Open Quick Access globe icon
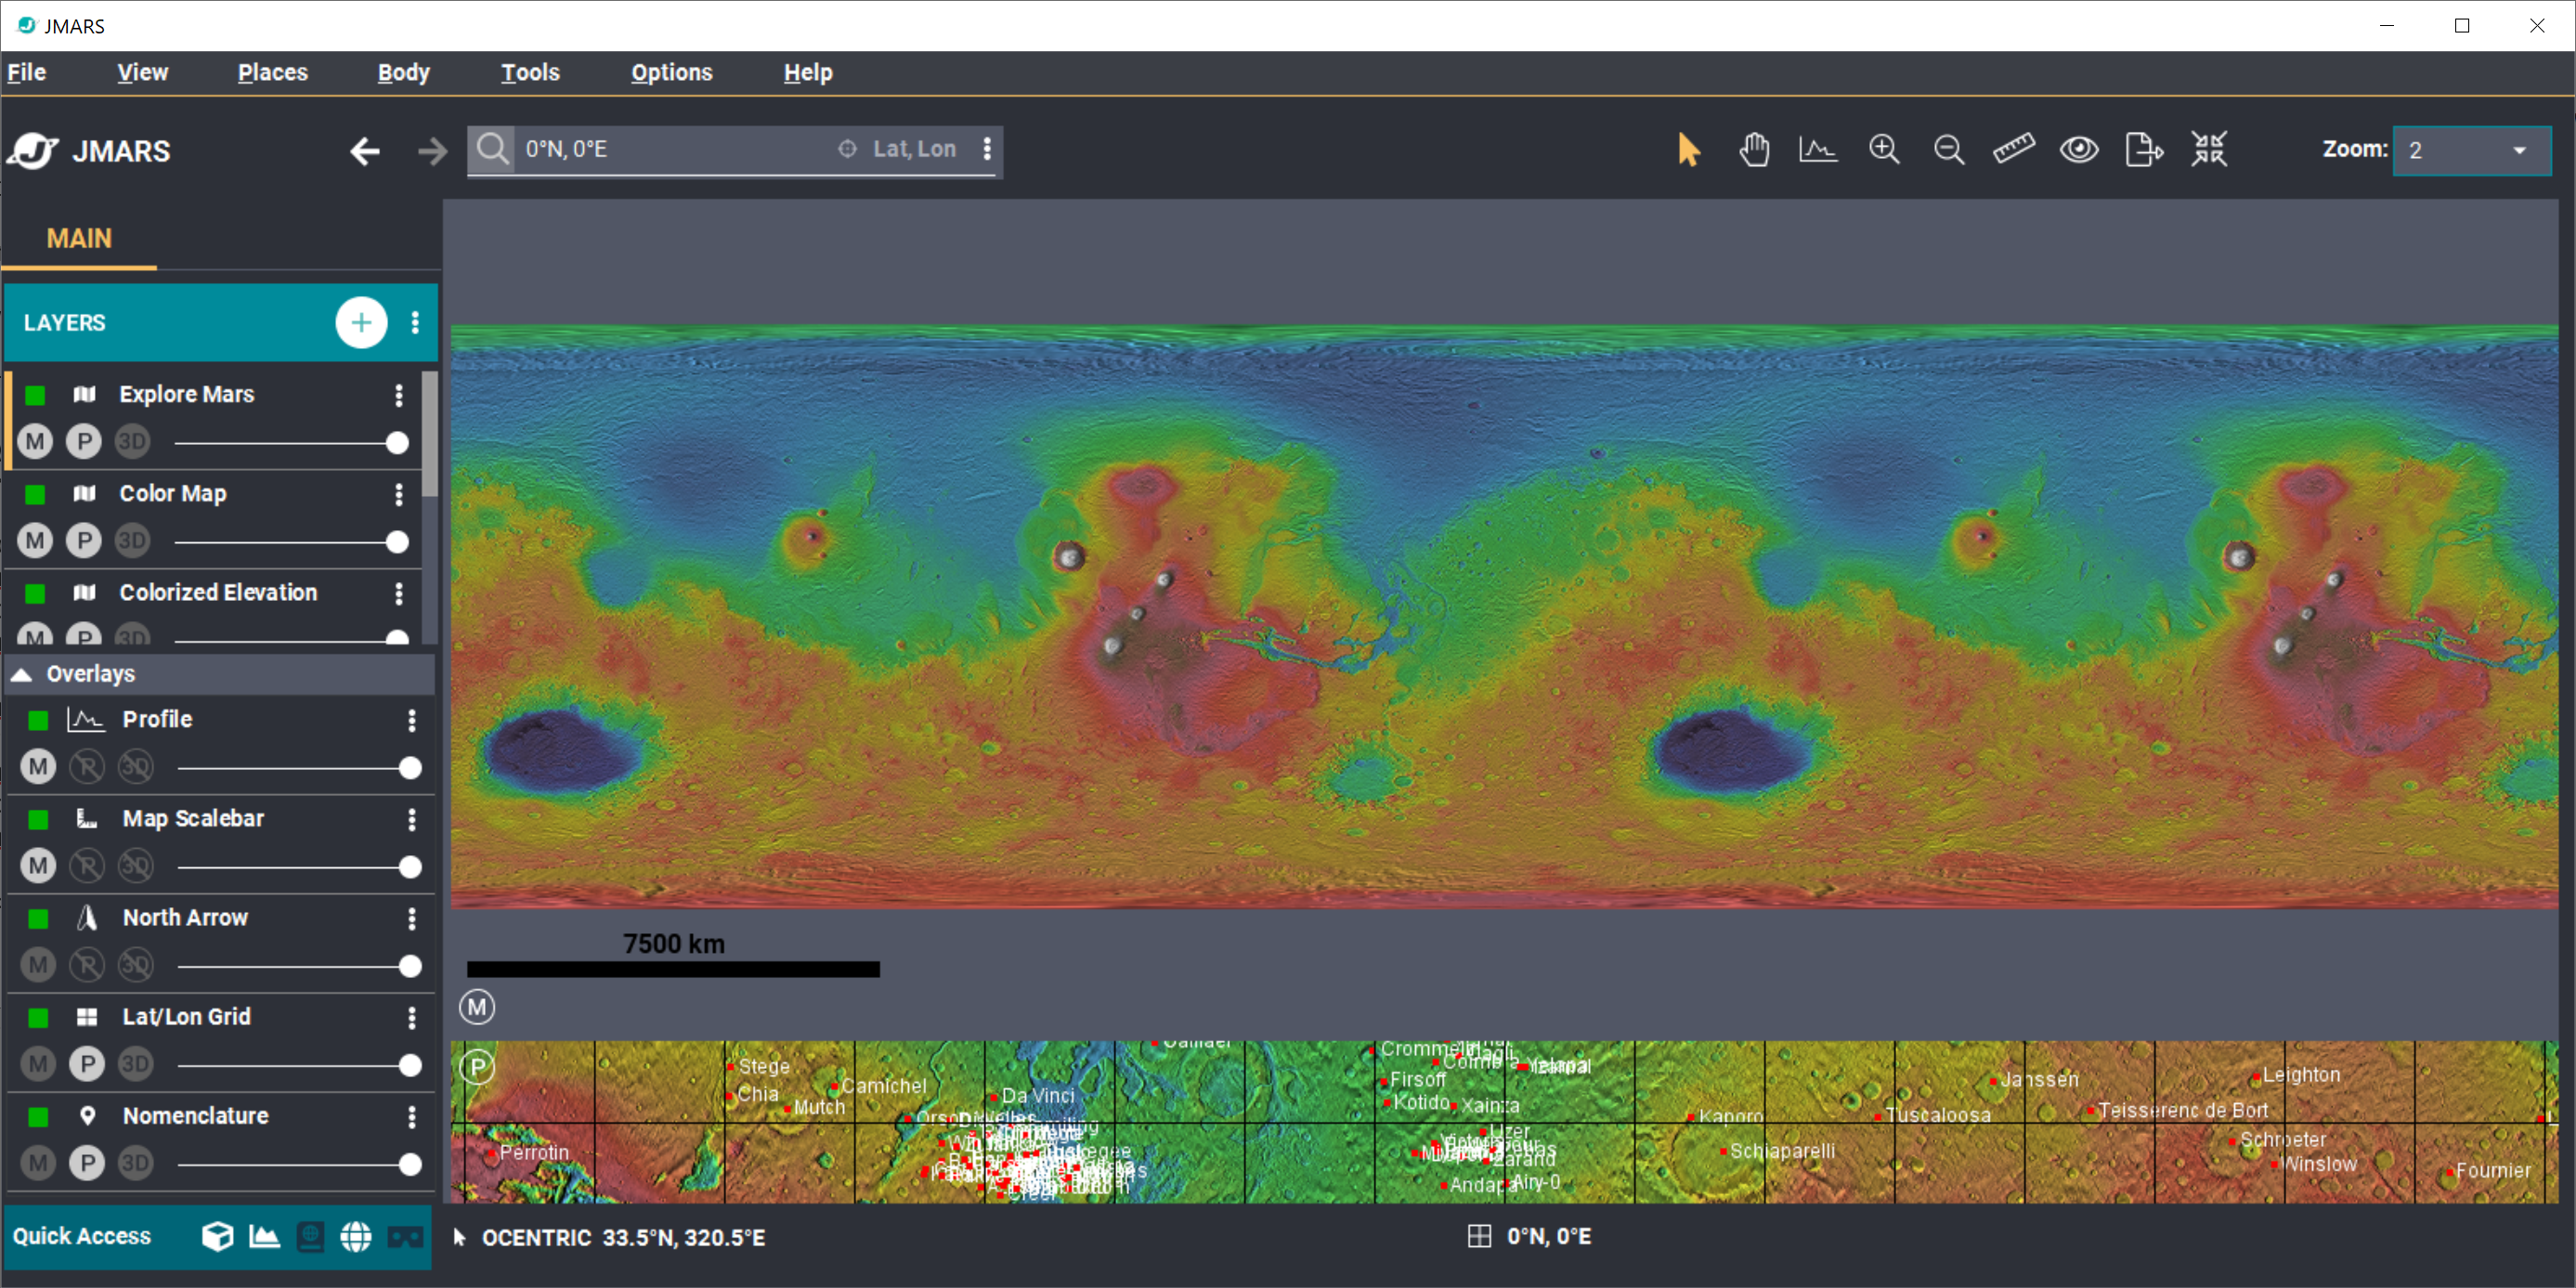2576x1288 pixels. click(x=356, y=1237)
